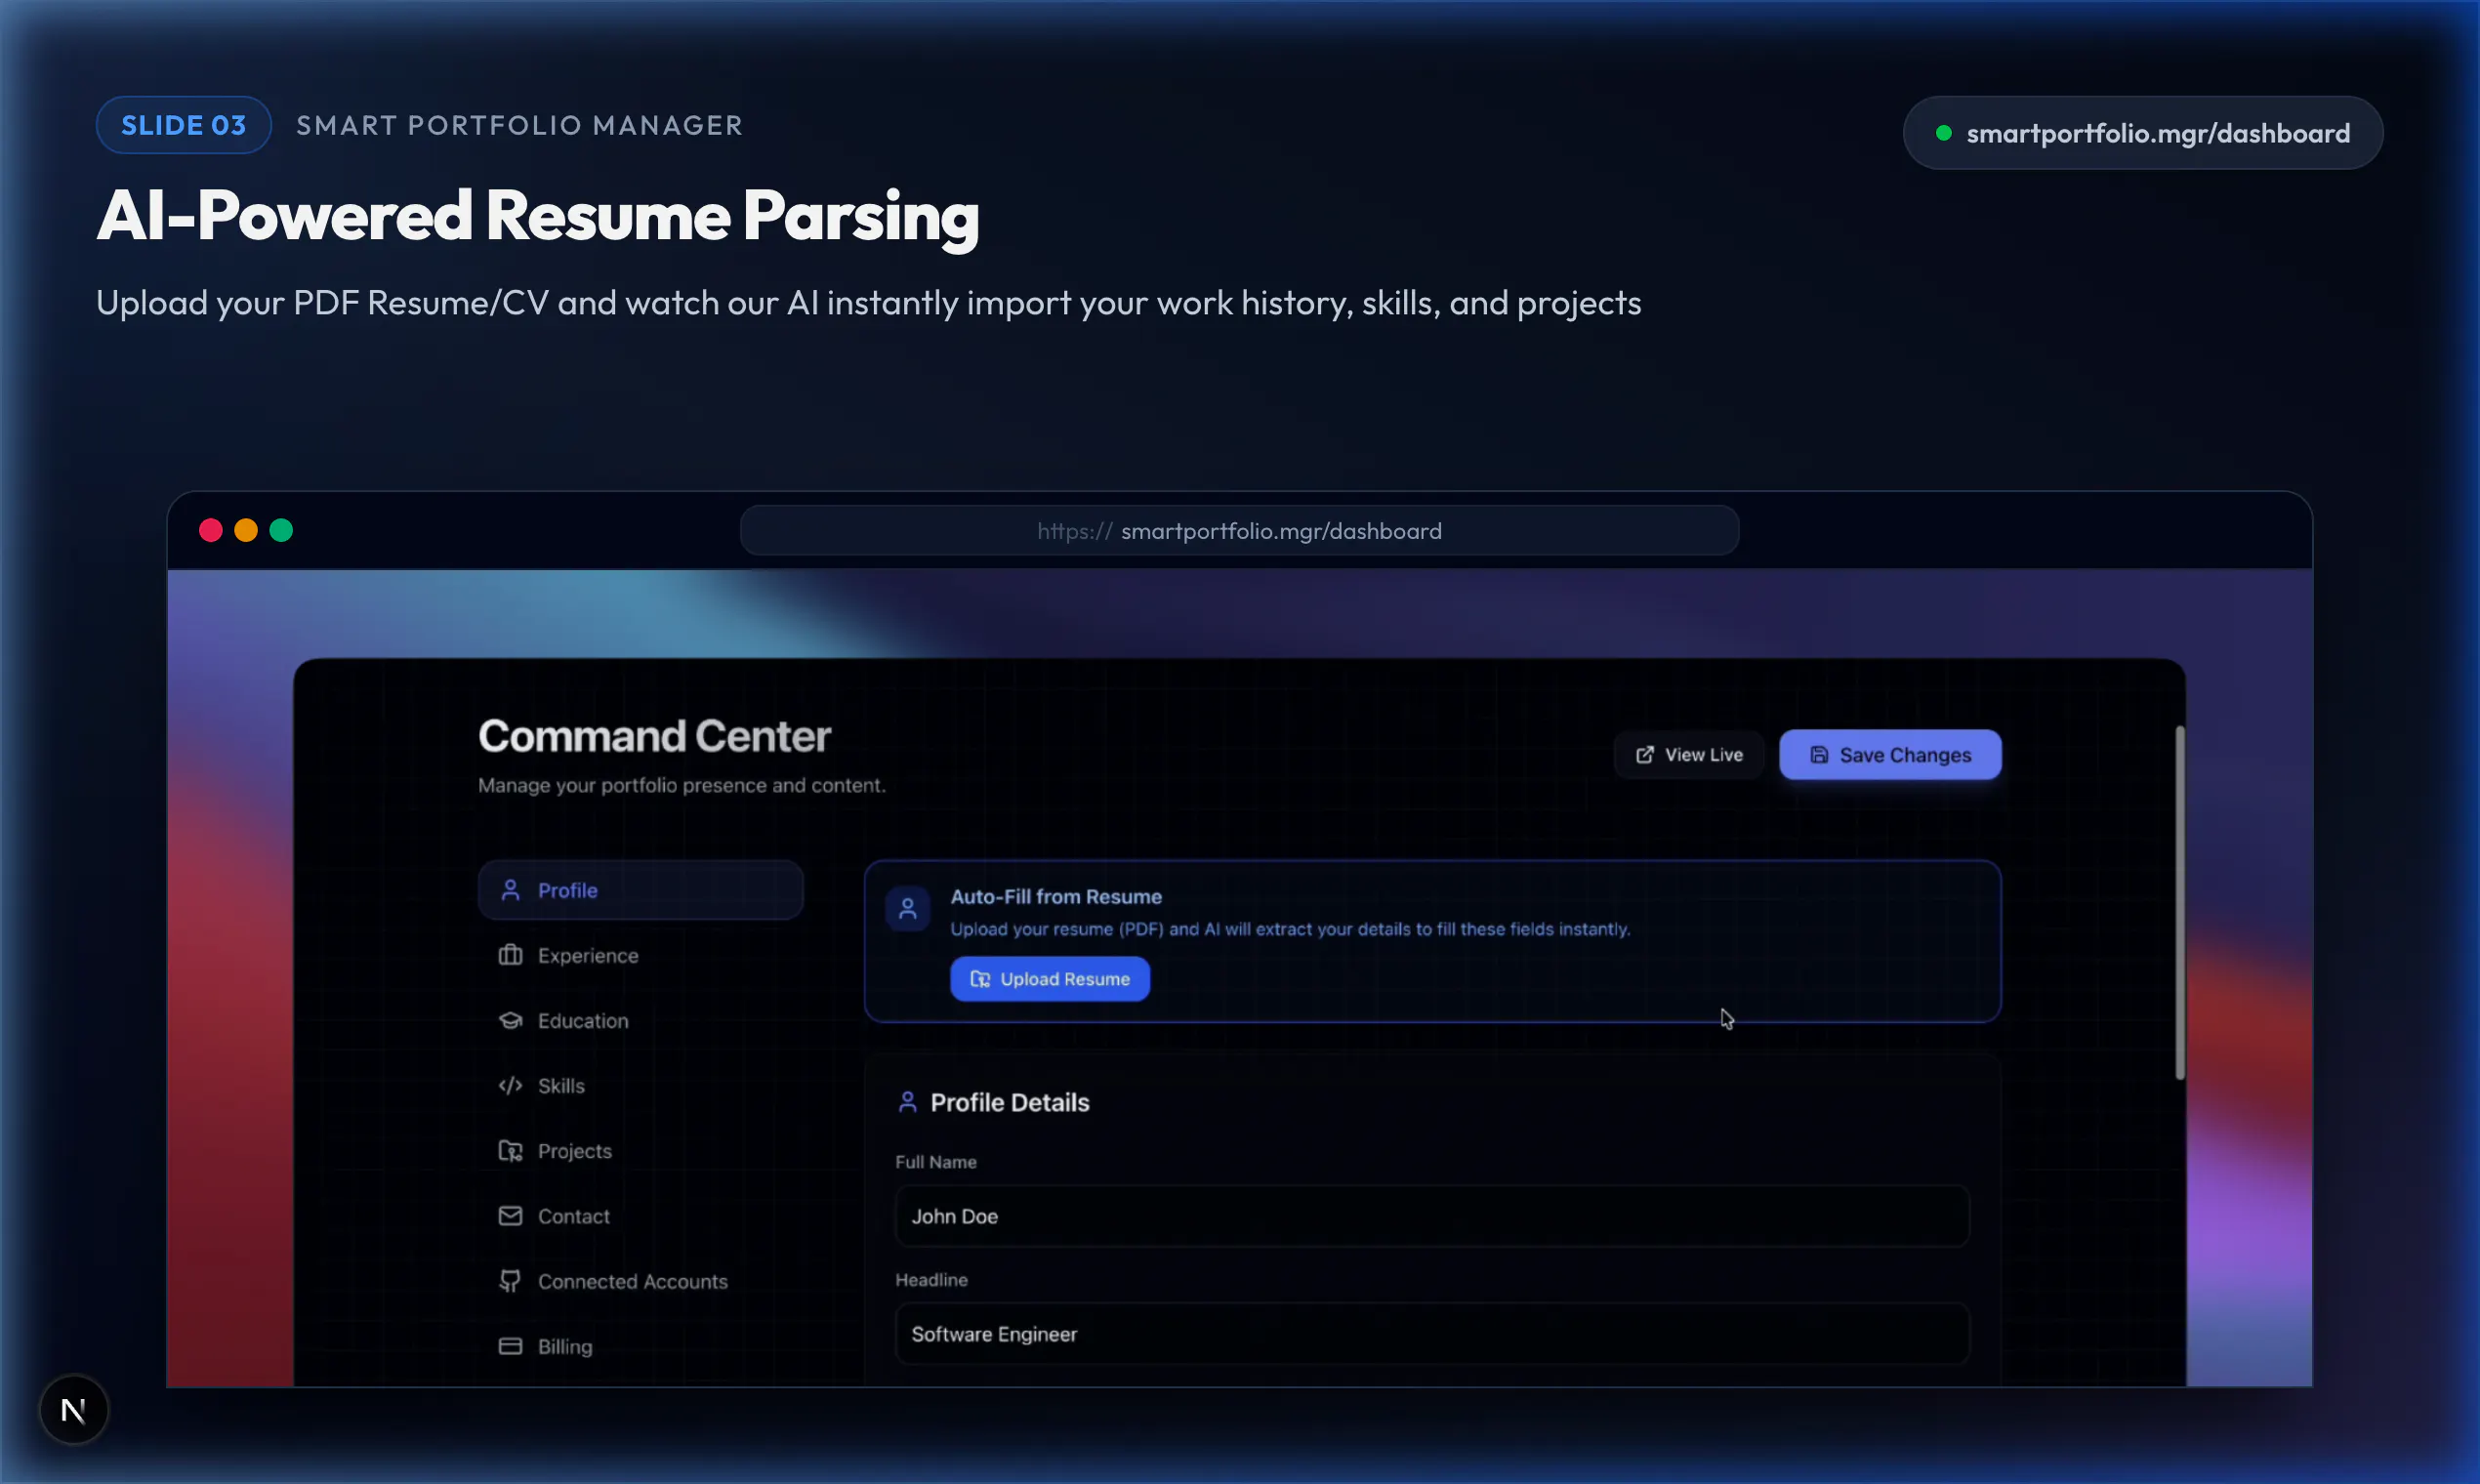2480x1484 pixels.
Task: Click the 'Auto-Fill from Resume' title
Action: pyautogui.click(x=1056, y=897)
